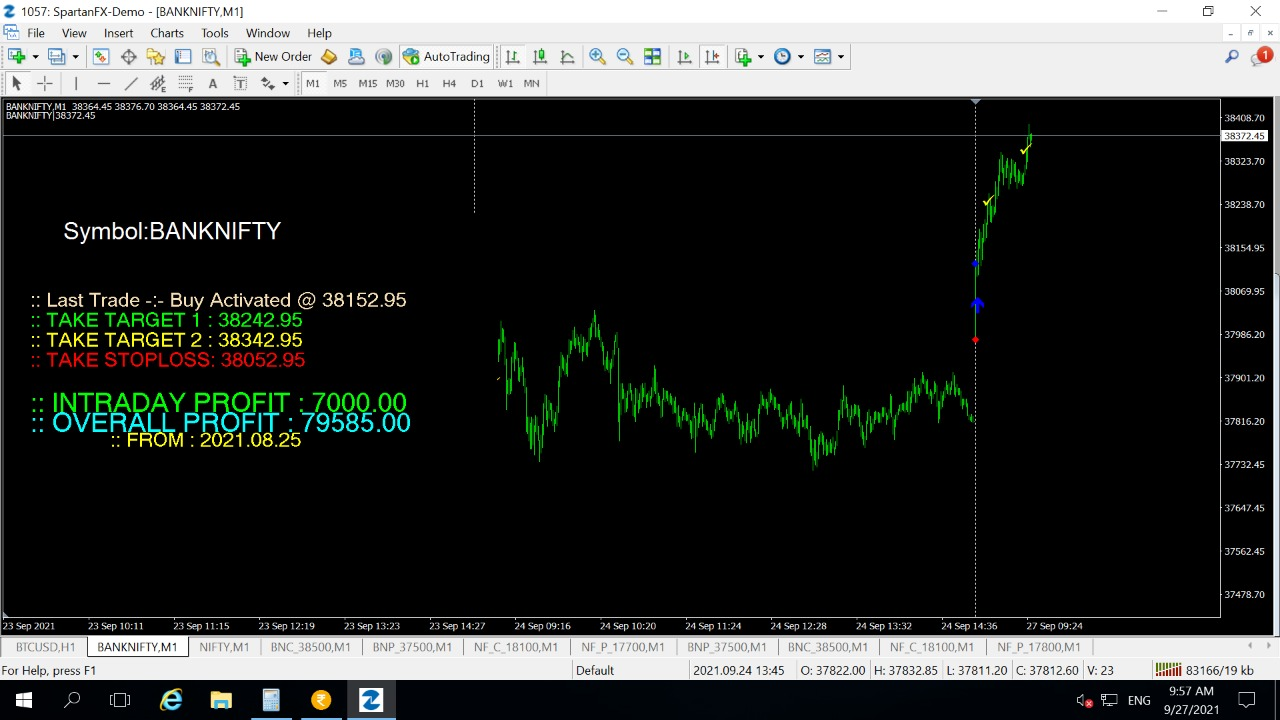Show the Data Window panel
Viewport: 1280px width, 720px height.
pos(129,57)
